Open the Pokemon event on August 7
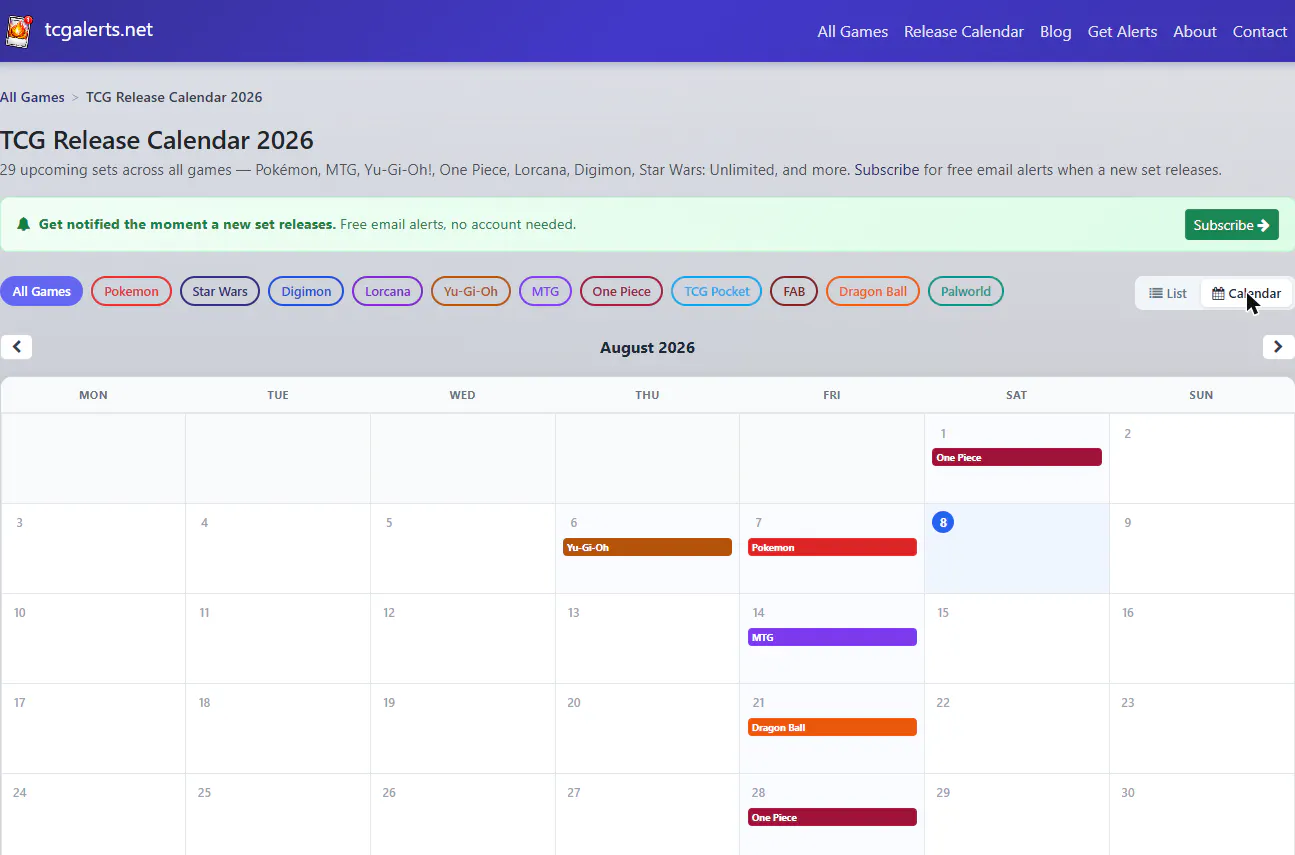The image size is (1295, 855). [832, 547]
